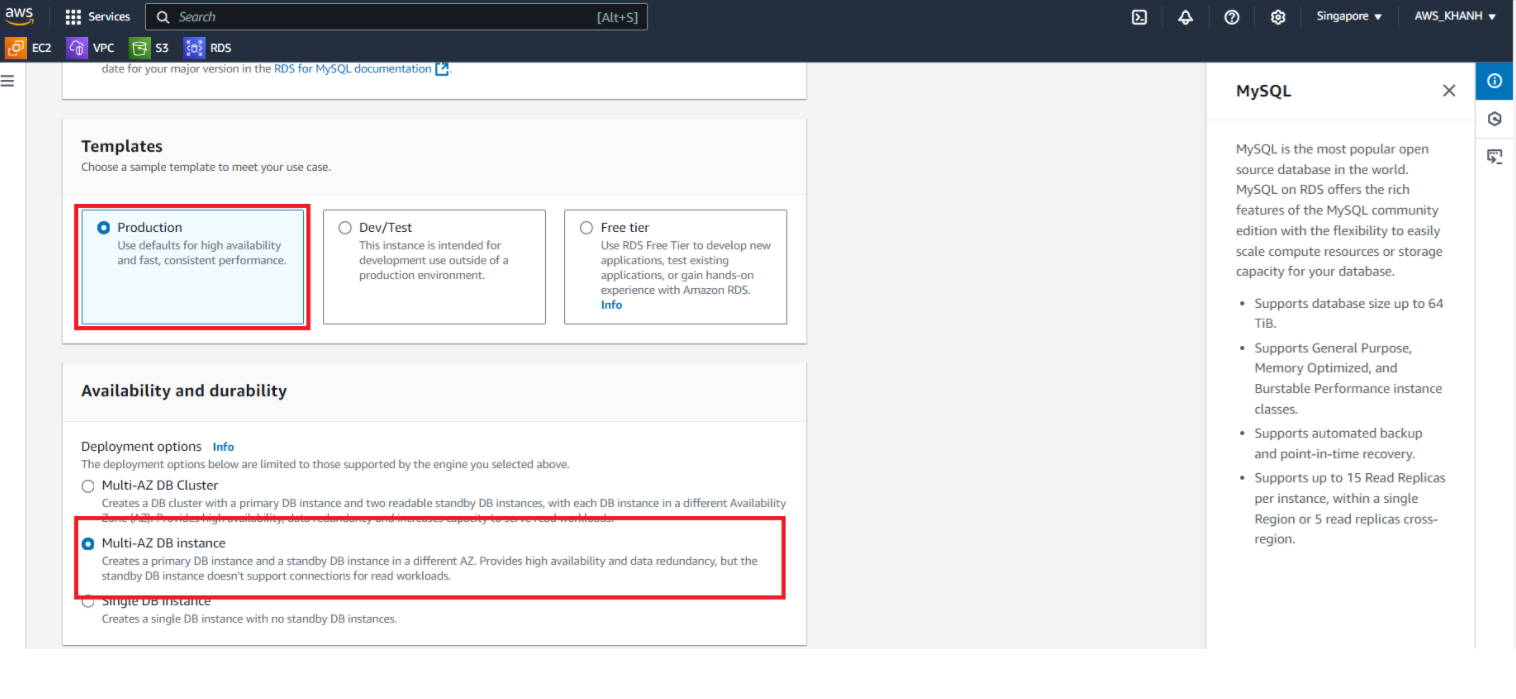Select Multi-AZ DB instance radio option

pyautogui.click(x=88, y=544)
